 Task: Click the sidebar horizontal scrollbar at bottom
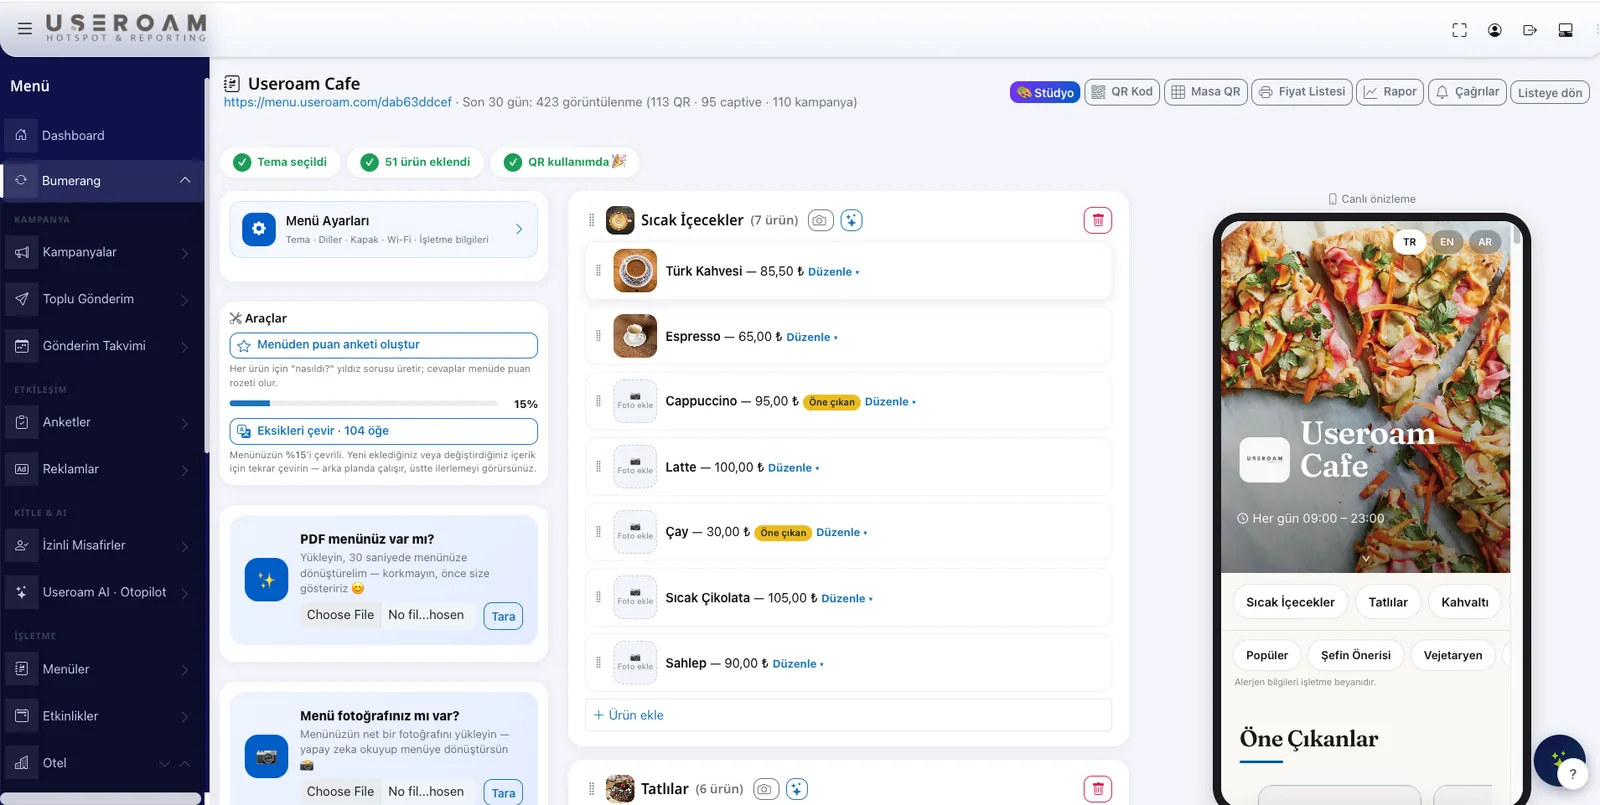(100, 798)
